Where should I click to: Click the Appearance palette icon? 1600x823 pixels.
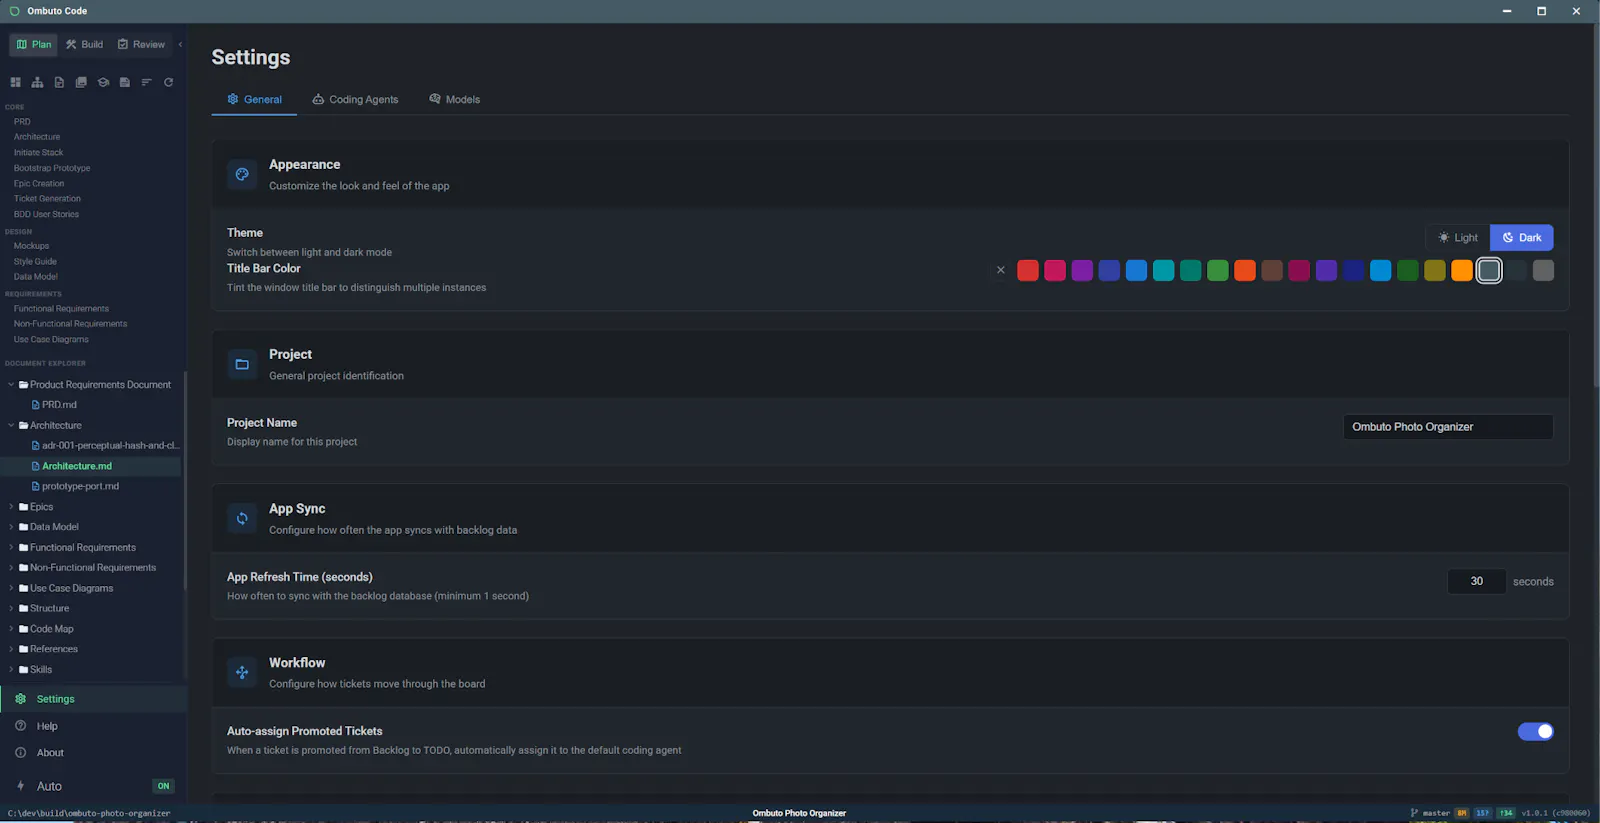click(x=242, y=174)
